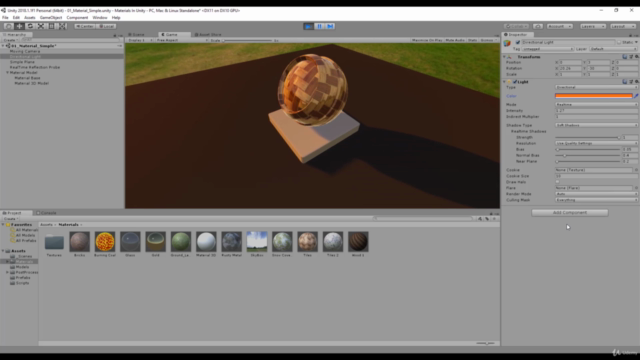Open Cookie texture object picker
640x360 pixels.
click(636, 170)
